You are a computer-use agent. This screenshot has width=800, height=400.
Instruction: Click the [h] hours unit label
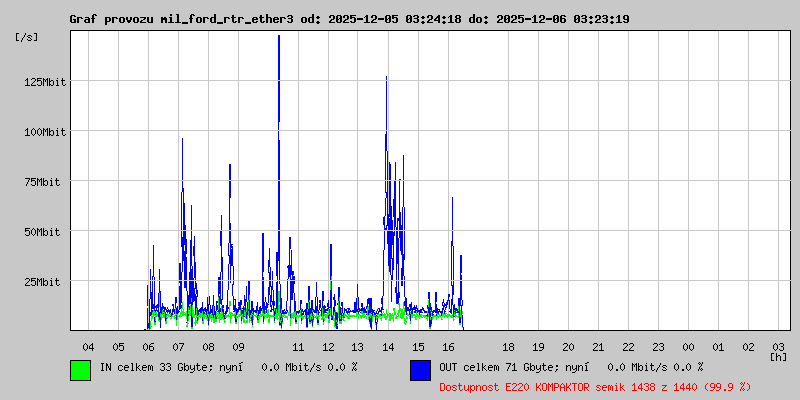coord(779,356)
